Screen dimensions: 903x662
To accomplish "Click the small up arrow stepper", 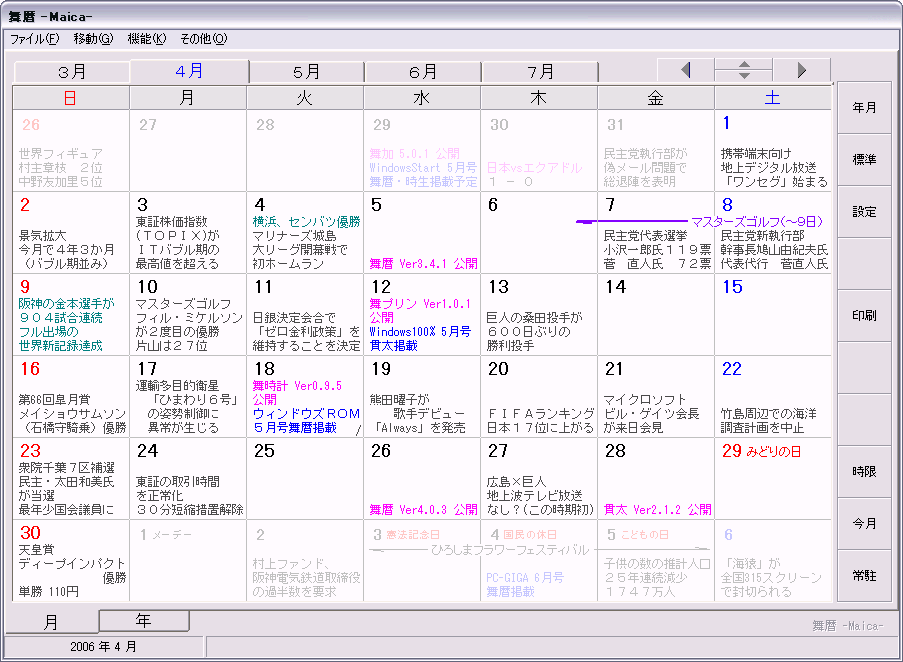I will tap(743, 65).
